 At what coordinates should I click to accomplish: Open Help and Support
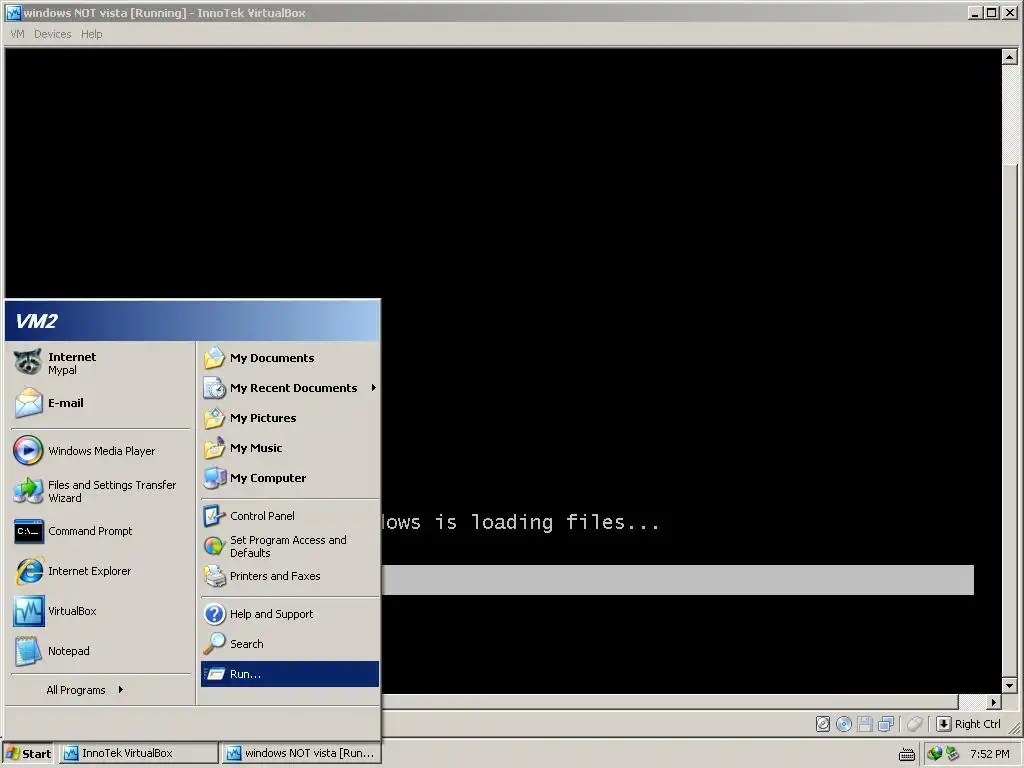pyautogui.click(x=290, y=614)
